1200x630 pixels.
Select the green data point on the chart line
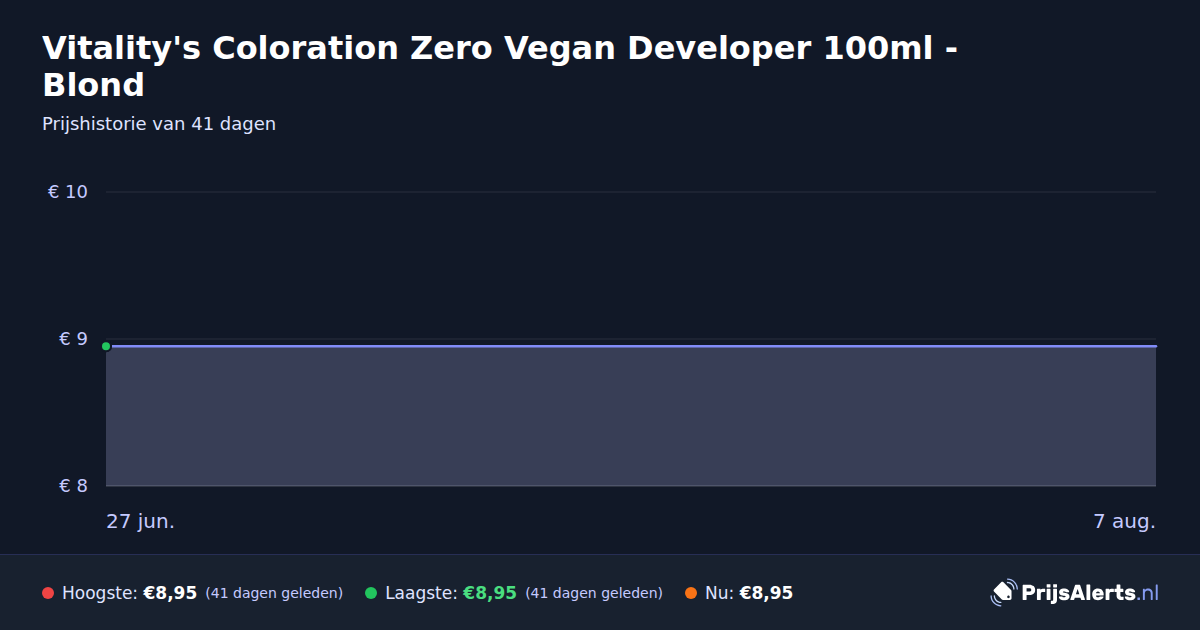coord(106,346)
